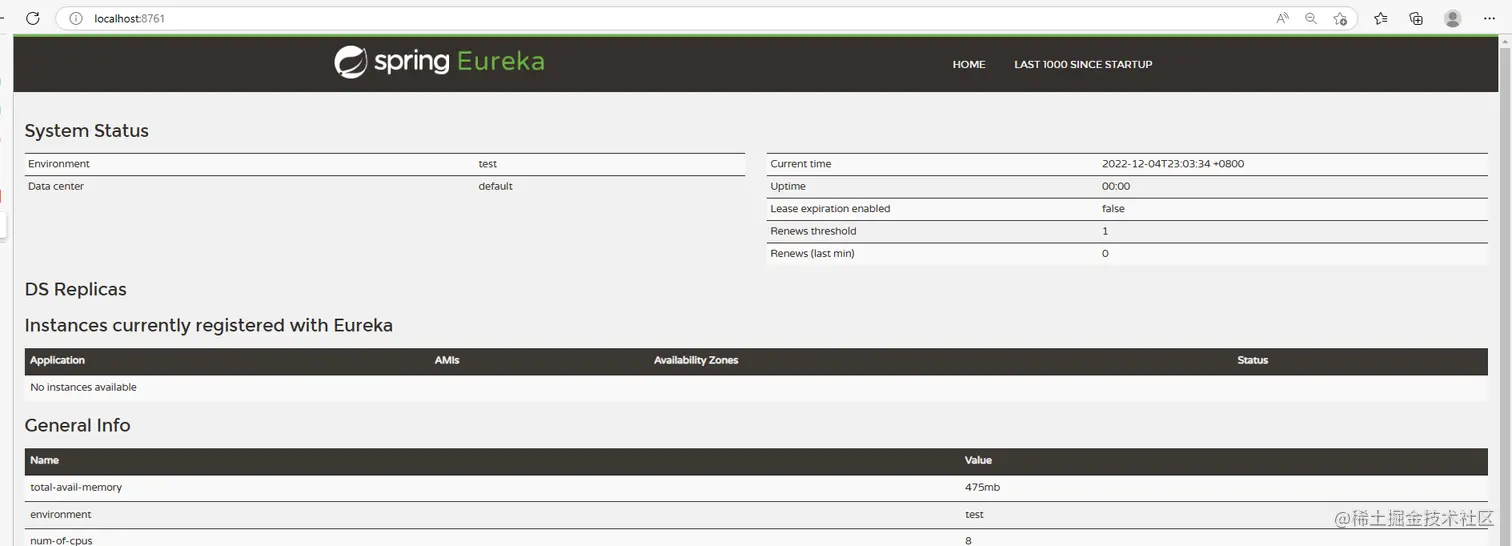Open LAST 1000 SINCE STARTUP page
Viewport: 1512px width, 546px height.
click(1083, 64)
